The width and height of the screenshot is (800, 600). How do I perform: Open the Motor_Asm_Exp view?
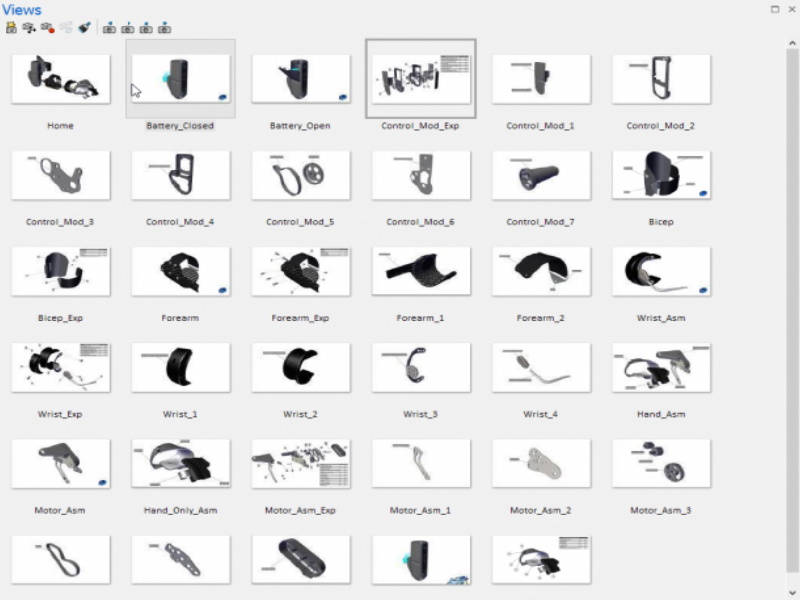300,463
